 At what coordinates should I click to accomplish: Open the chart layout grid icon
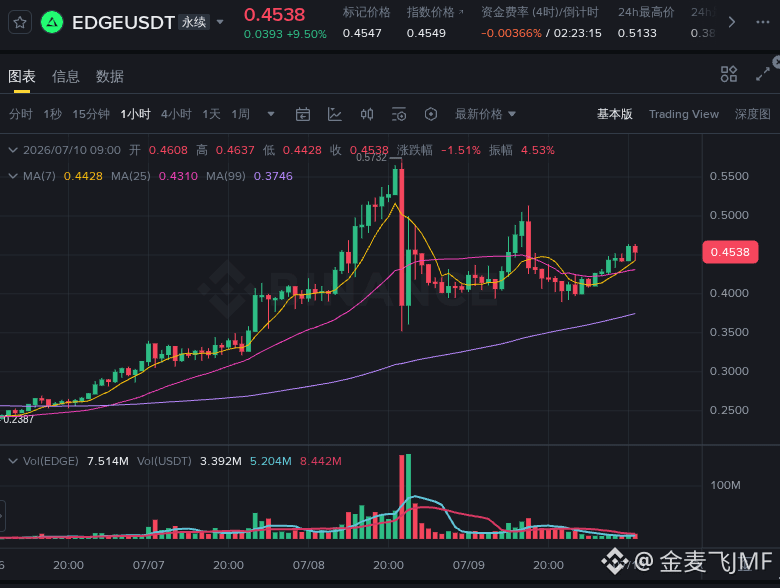coord(729,74)
